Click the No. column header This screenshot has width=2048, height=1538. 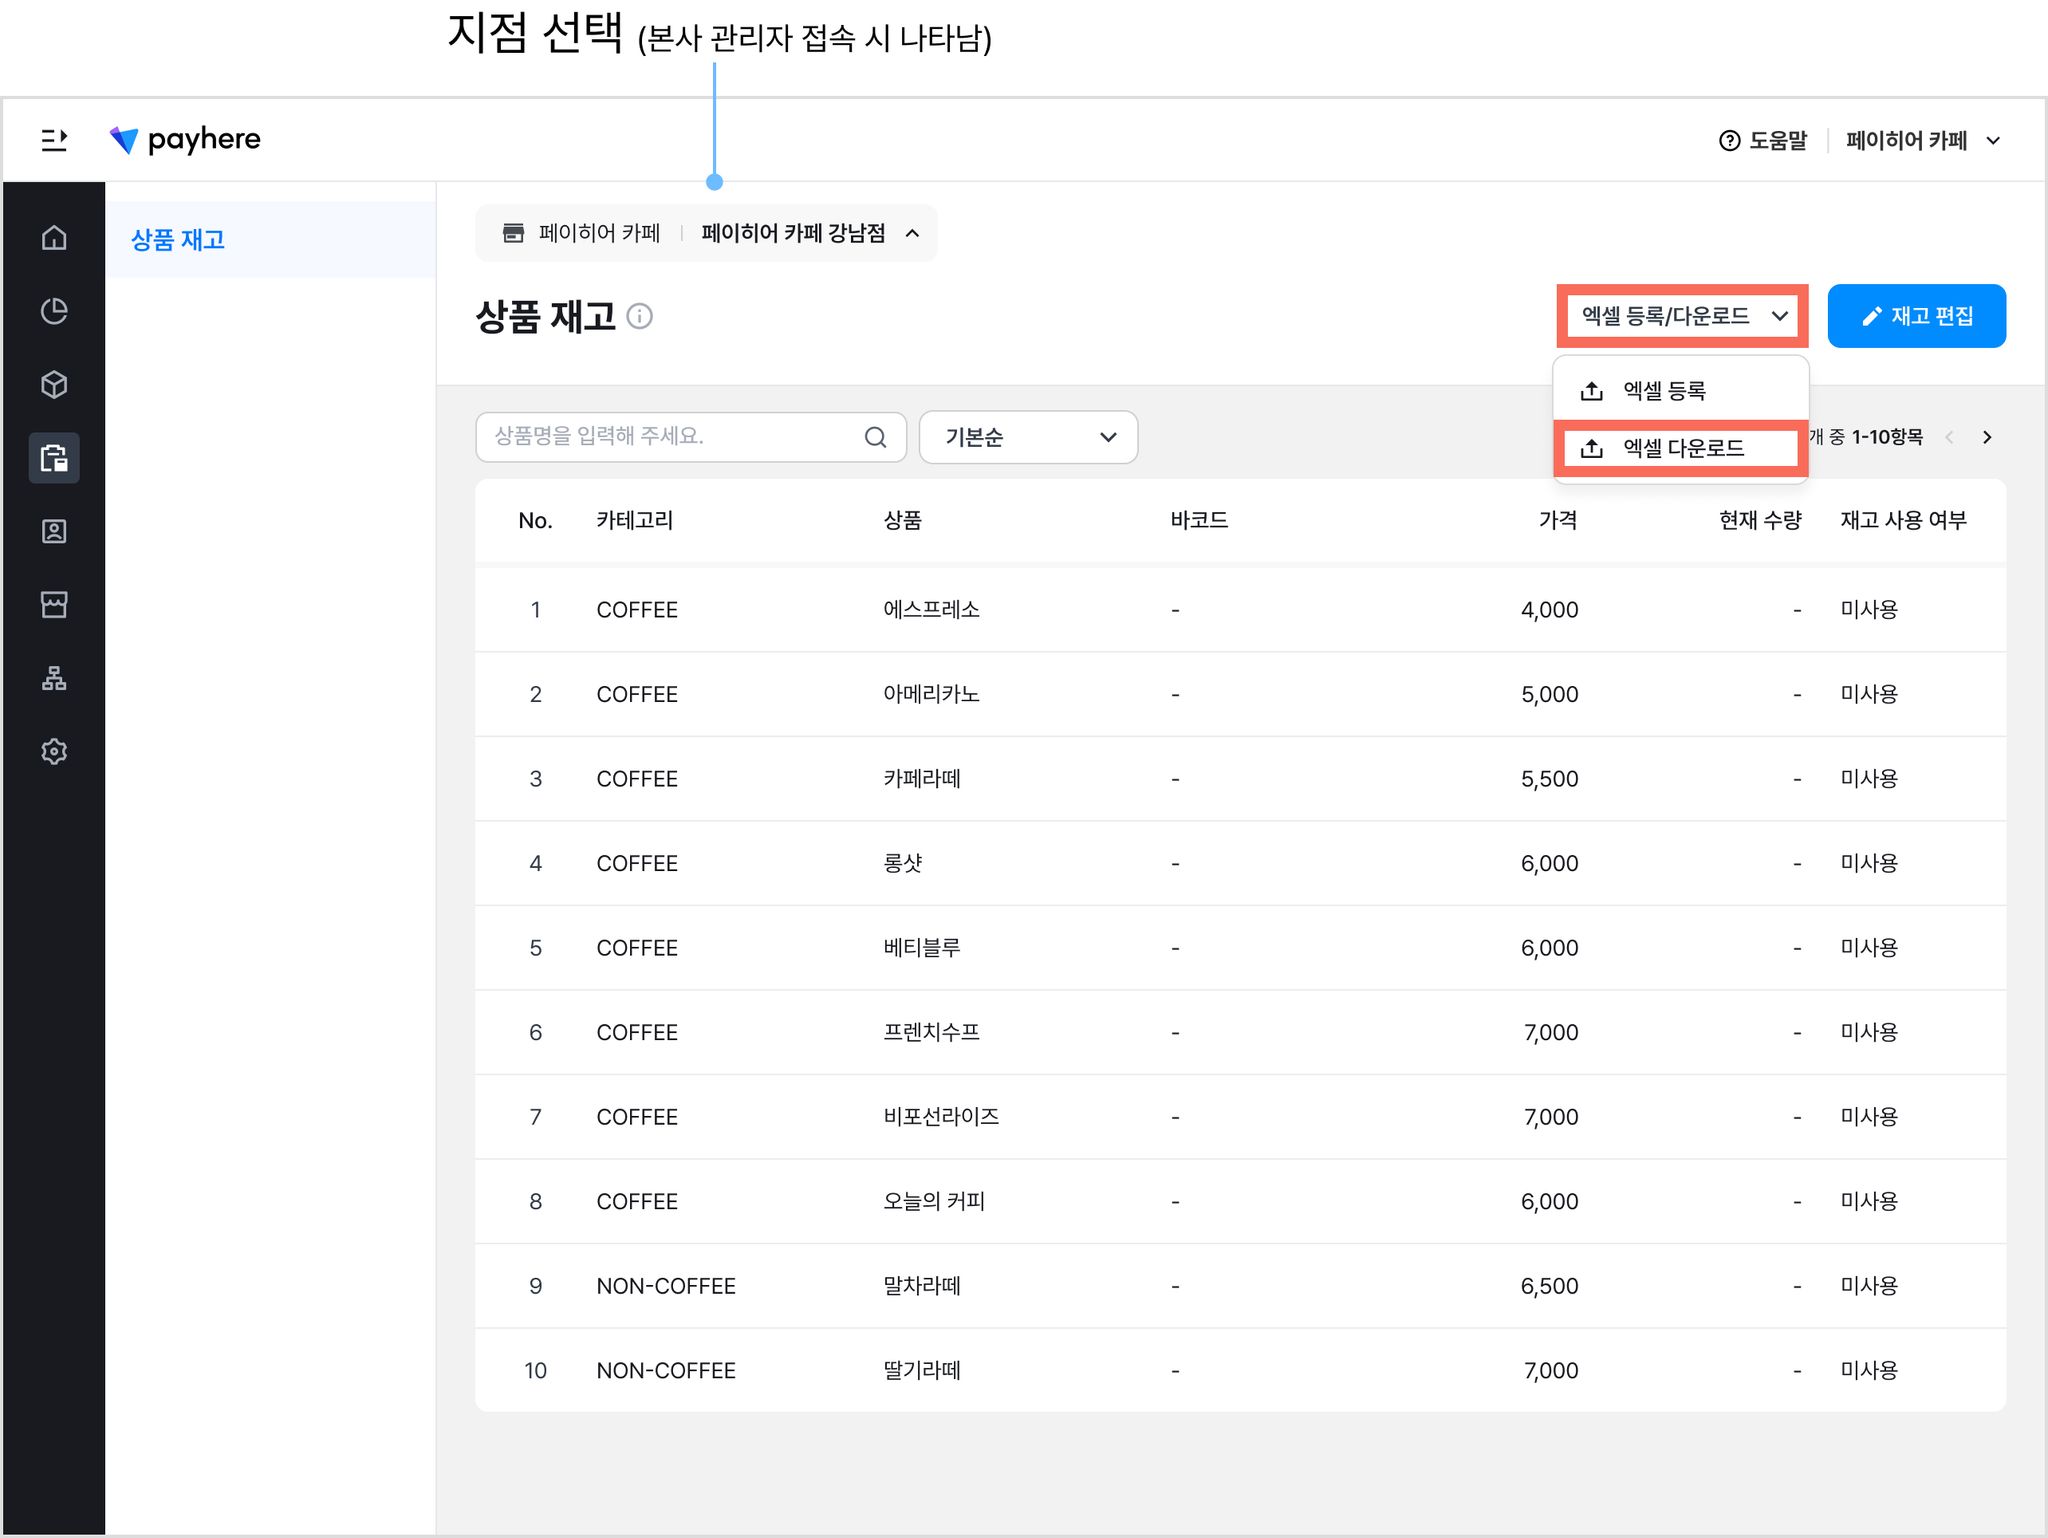(535, 520)
